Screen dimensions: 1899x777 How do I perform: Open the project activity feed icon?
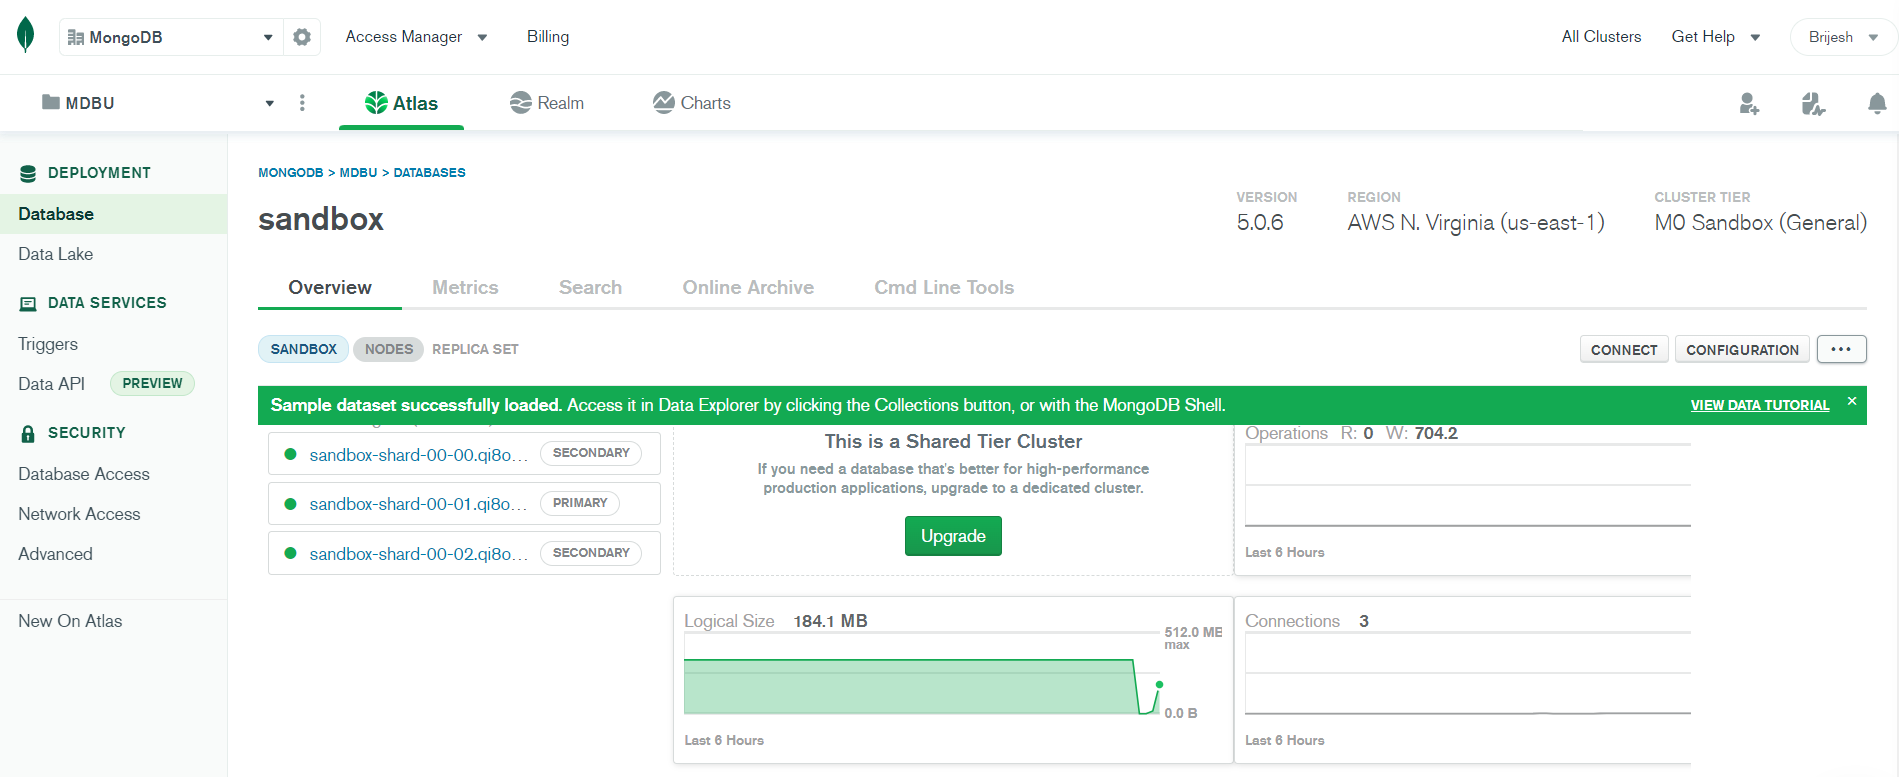coord(1813,104)
